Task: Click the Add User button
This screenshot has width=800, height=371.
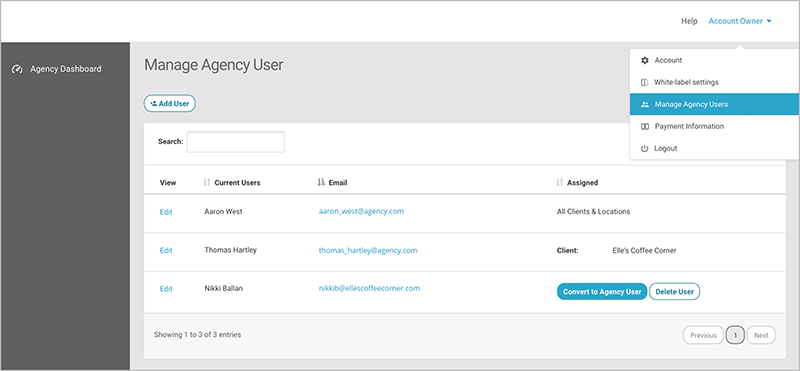Action: 170,104
